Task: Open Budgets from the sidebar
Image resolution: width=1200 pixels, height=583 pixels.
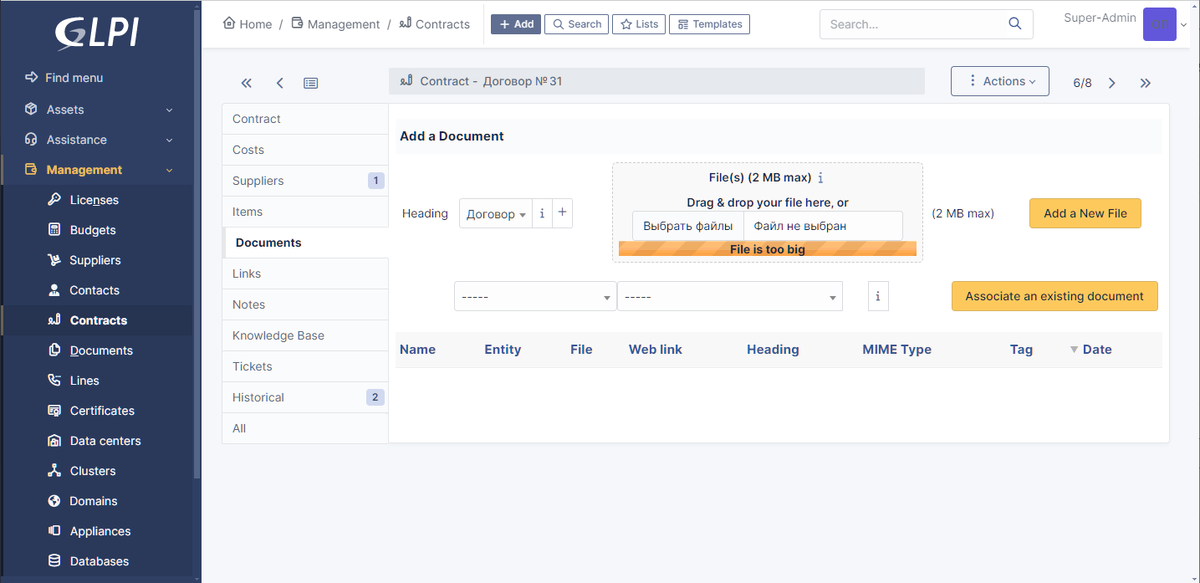Action: tap(93, 230)
